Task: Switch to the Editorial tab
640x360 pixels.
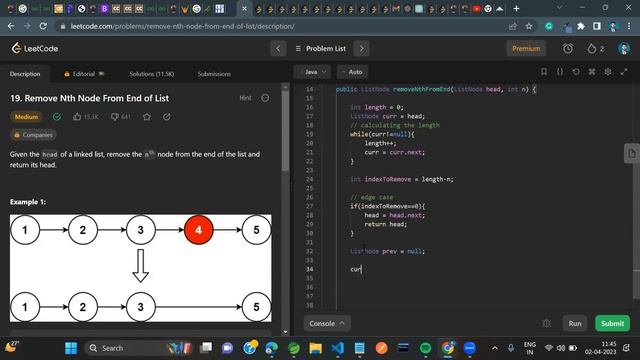Action: click(x=84, y=74)
